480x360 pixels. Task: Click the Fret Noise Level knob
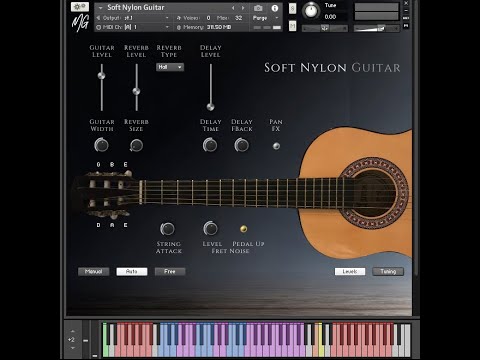tap(210, 228)
